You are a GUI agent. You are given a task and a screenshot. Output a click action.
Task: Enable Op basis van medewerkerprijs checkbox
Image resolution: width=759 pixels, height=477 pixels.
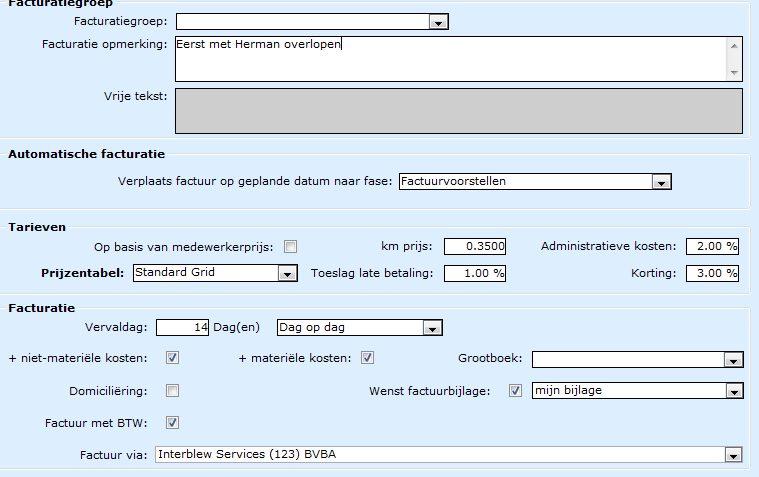coord(291,247)
